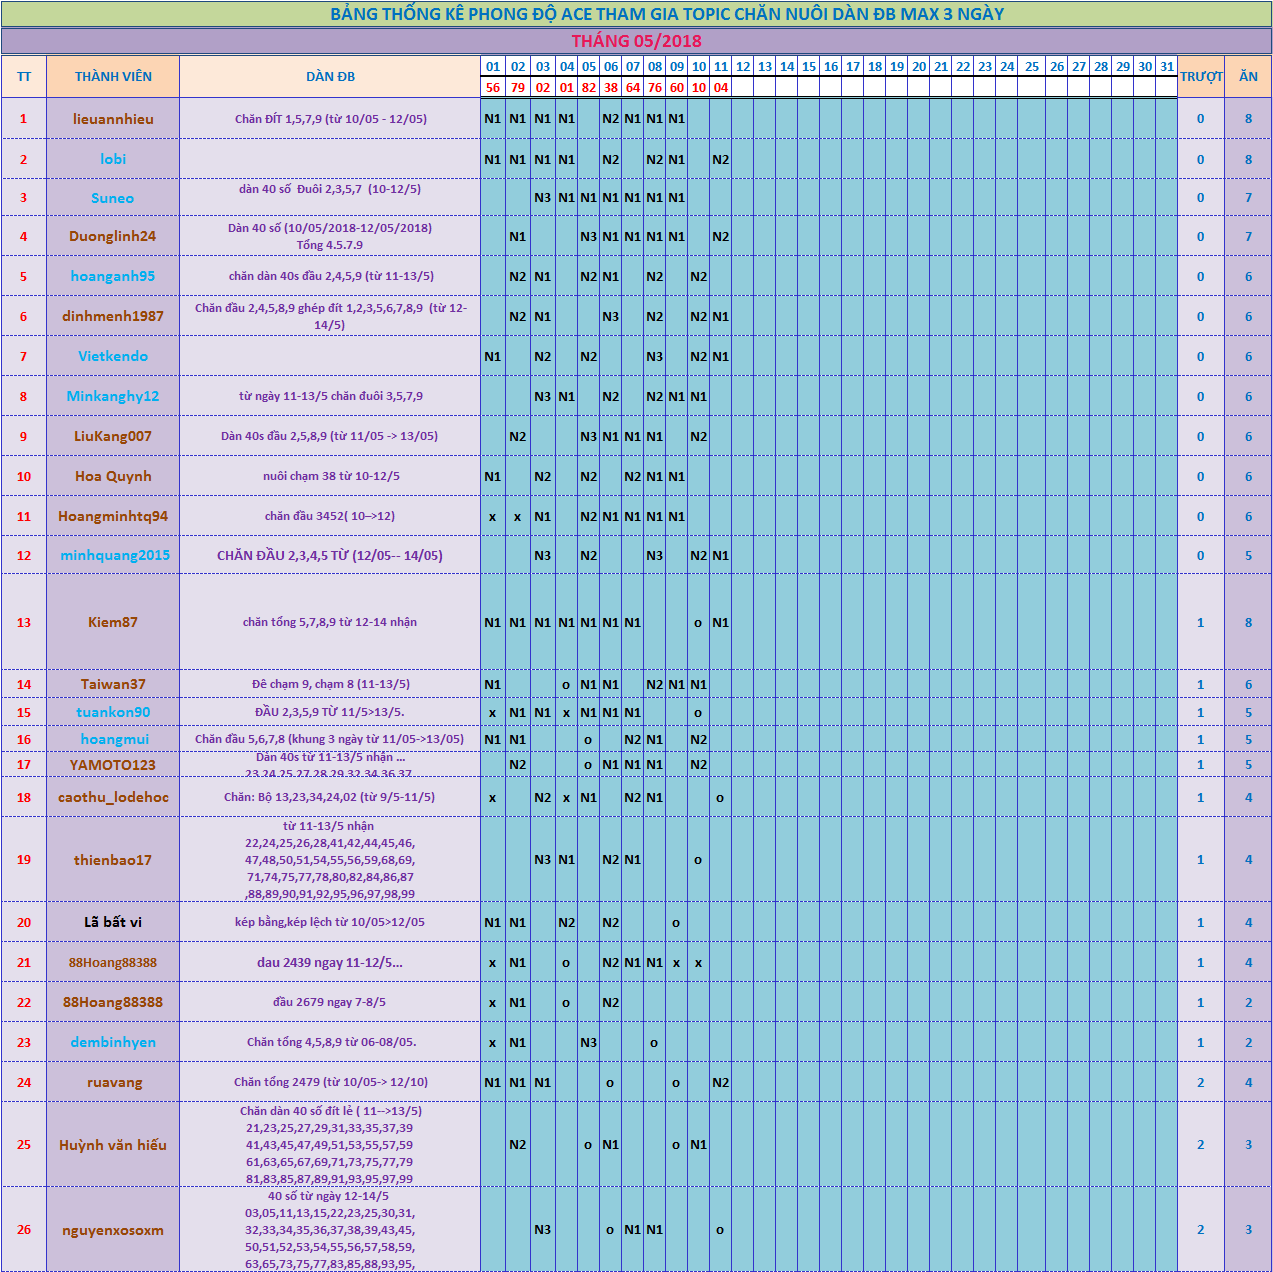Viewport: 1273px width, 1272px height.
Task: Click the cell "Chăn tổng 2479 (từ 10/05-> 12/10)"
Action: coord(330,1082)
